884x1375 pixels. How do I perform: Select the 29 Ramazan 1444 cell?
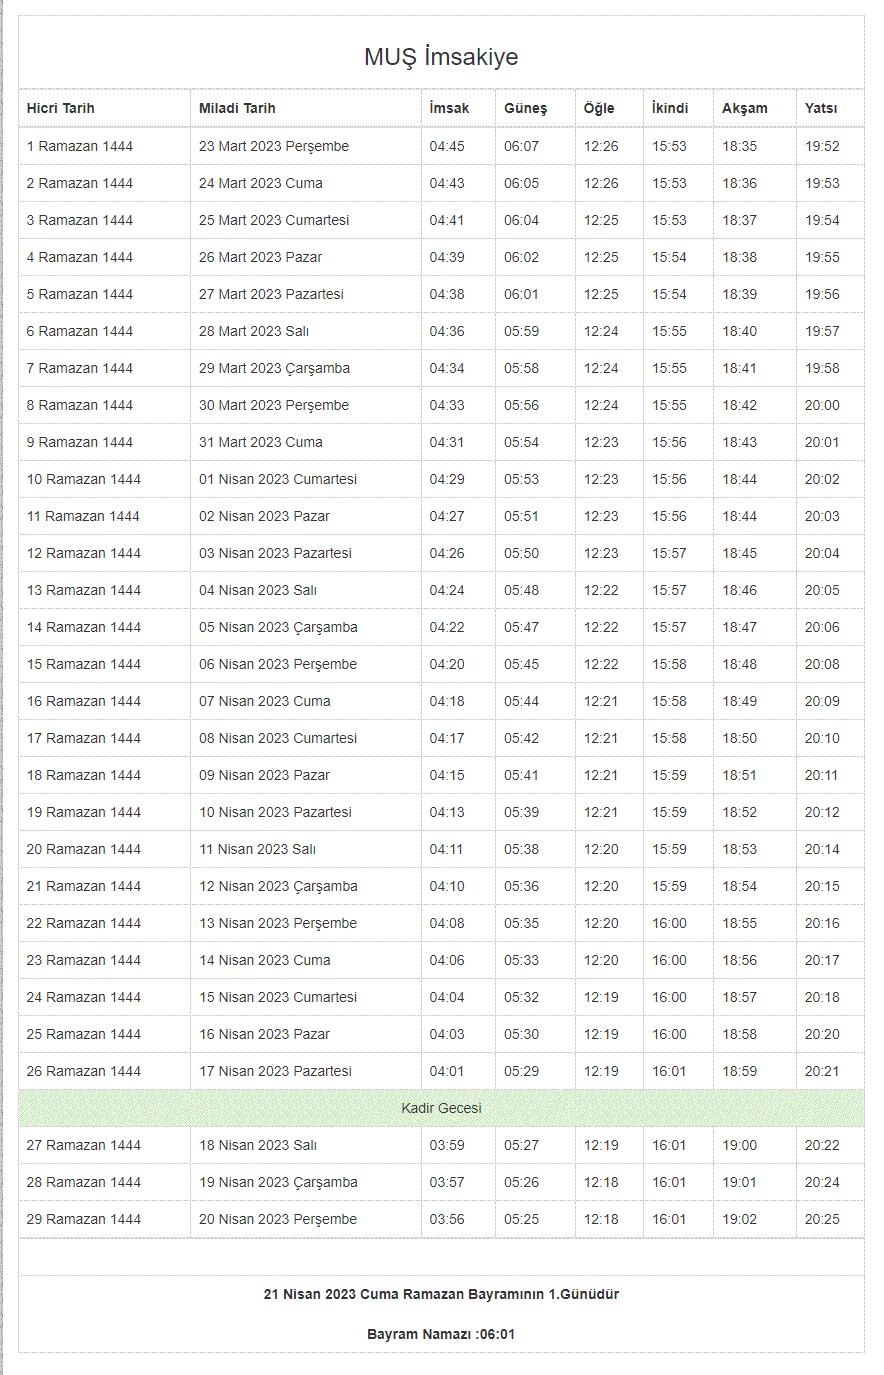tap(84, 1219)
